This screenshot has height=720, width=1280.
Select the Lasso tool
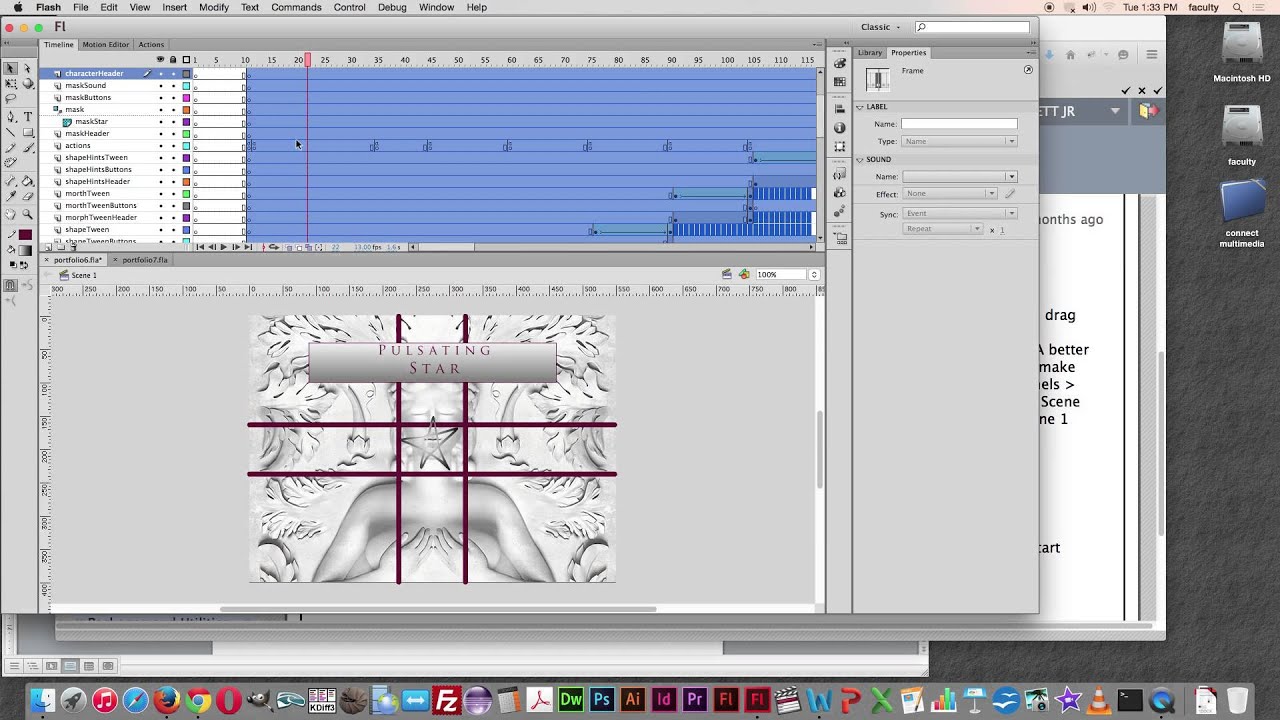11,98
